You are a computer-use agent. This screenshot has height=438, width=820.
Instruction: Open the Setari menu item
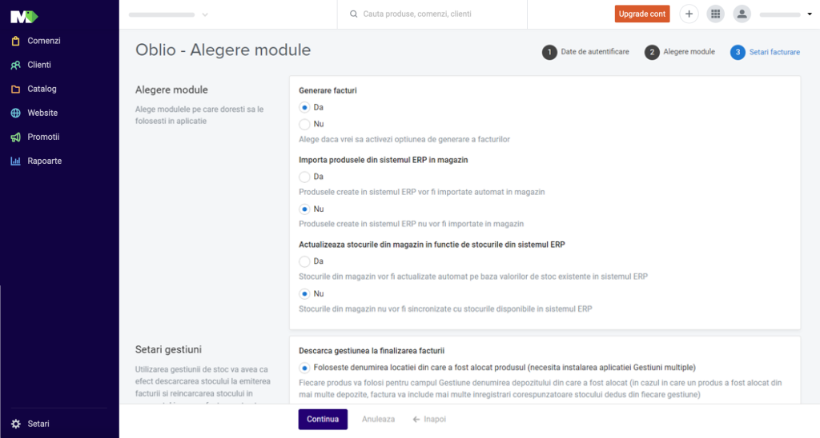(38, 424)
